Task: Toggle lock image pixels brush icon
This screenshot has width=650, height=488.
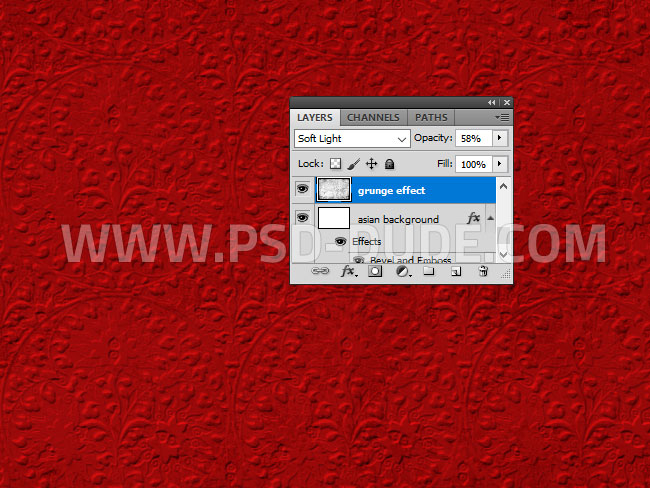Action: [353, 164]
